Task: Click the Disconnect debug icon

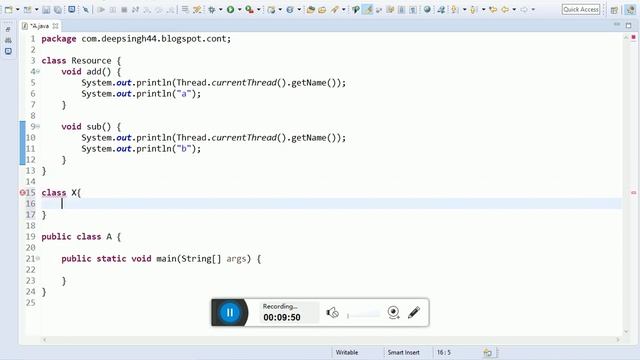Action: 136,9
